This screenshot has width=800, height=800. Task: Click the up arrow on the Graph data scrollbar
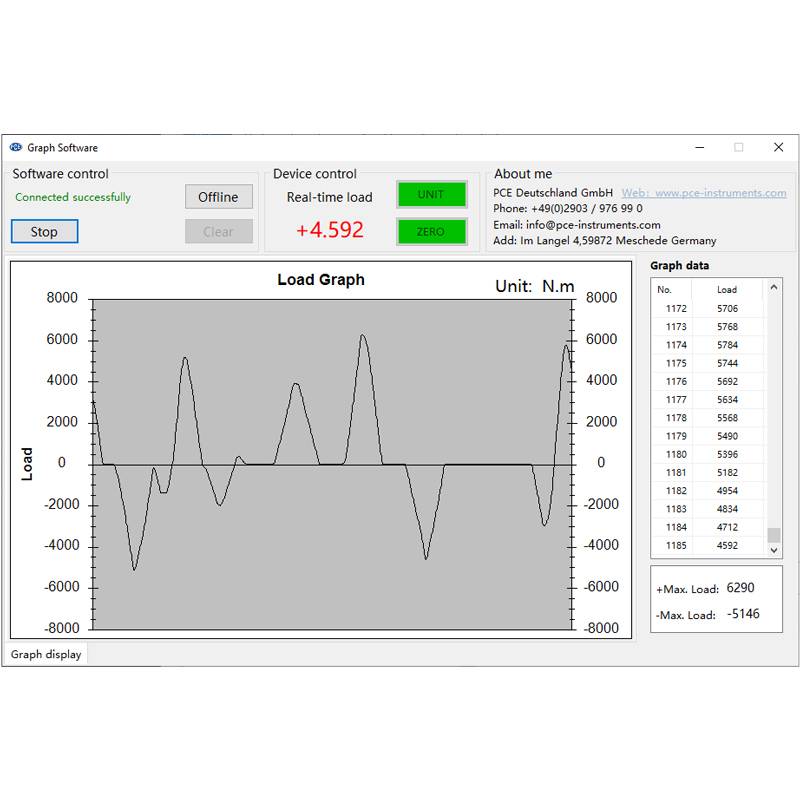click(773, 289)
